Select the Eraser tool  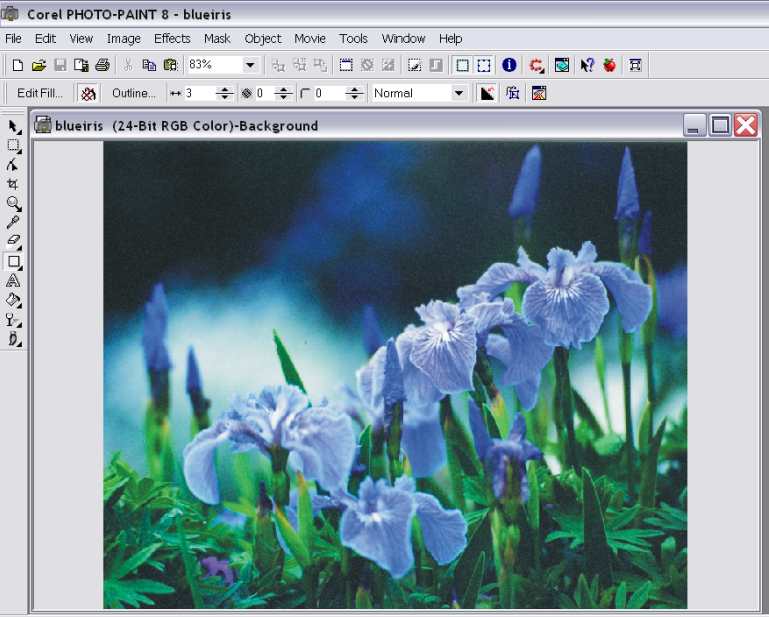(x=13, y=241)
